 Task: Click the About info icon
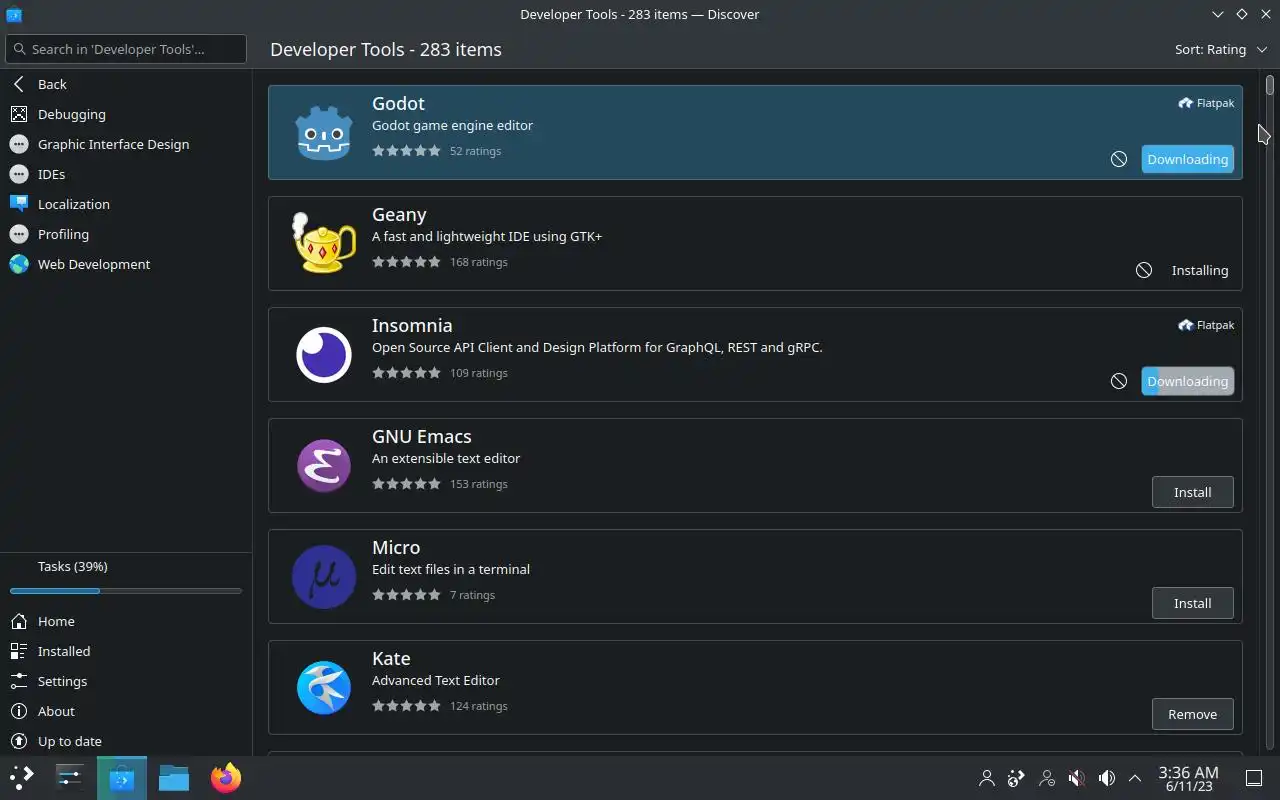(x=18, y=711)
